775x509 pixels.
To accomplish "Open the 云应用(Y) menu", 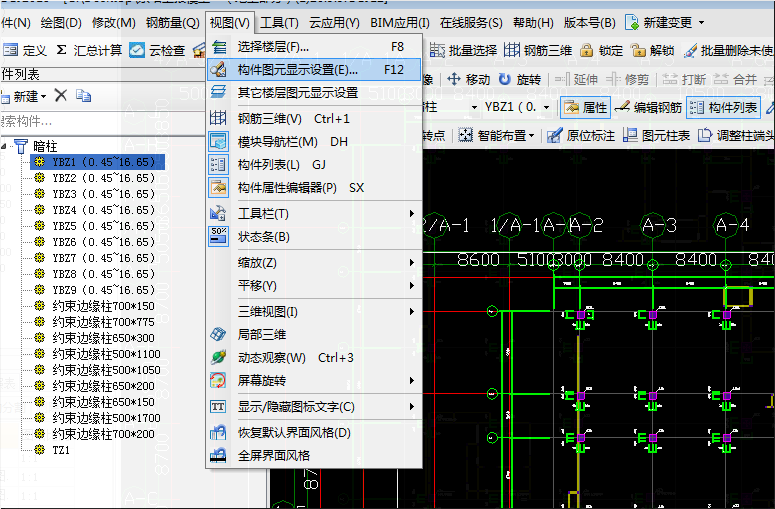I will tap(335, 23).
